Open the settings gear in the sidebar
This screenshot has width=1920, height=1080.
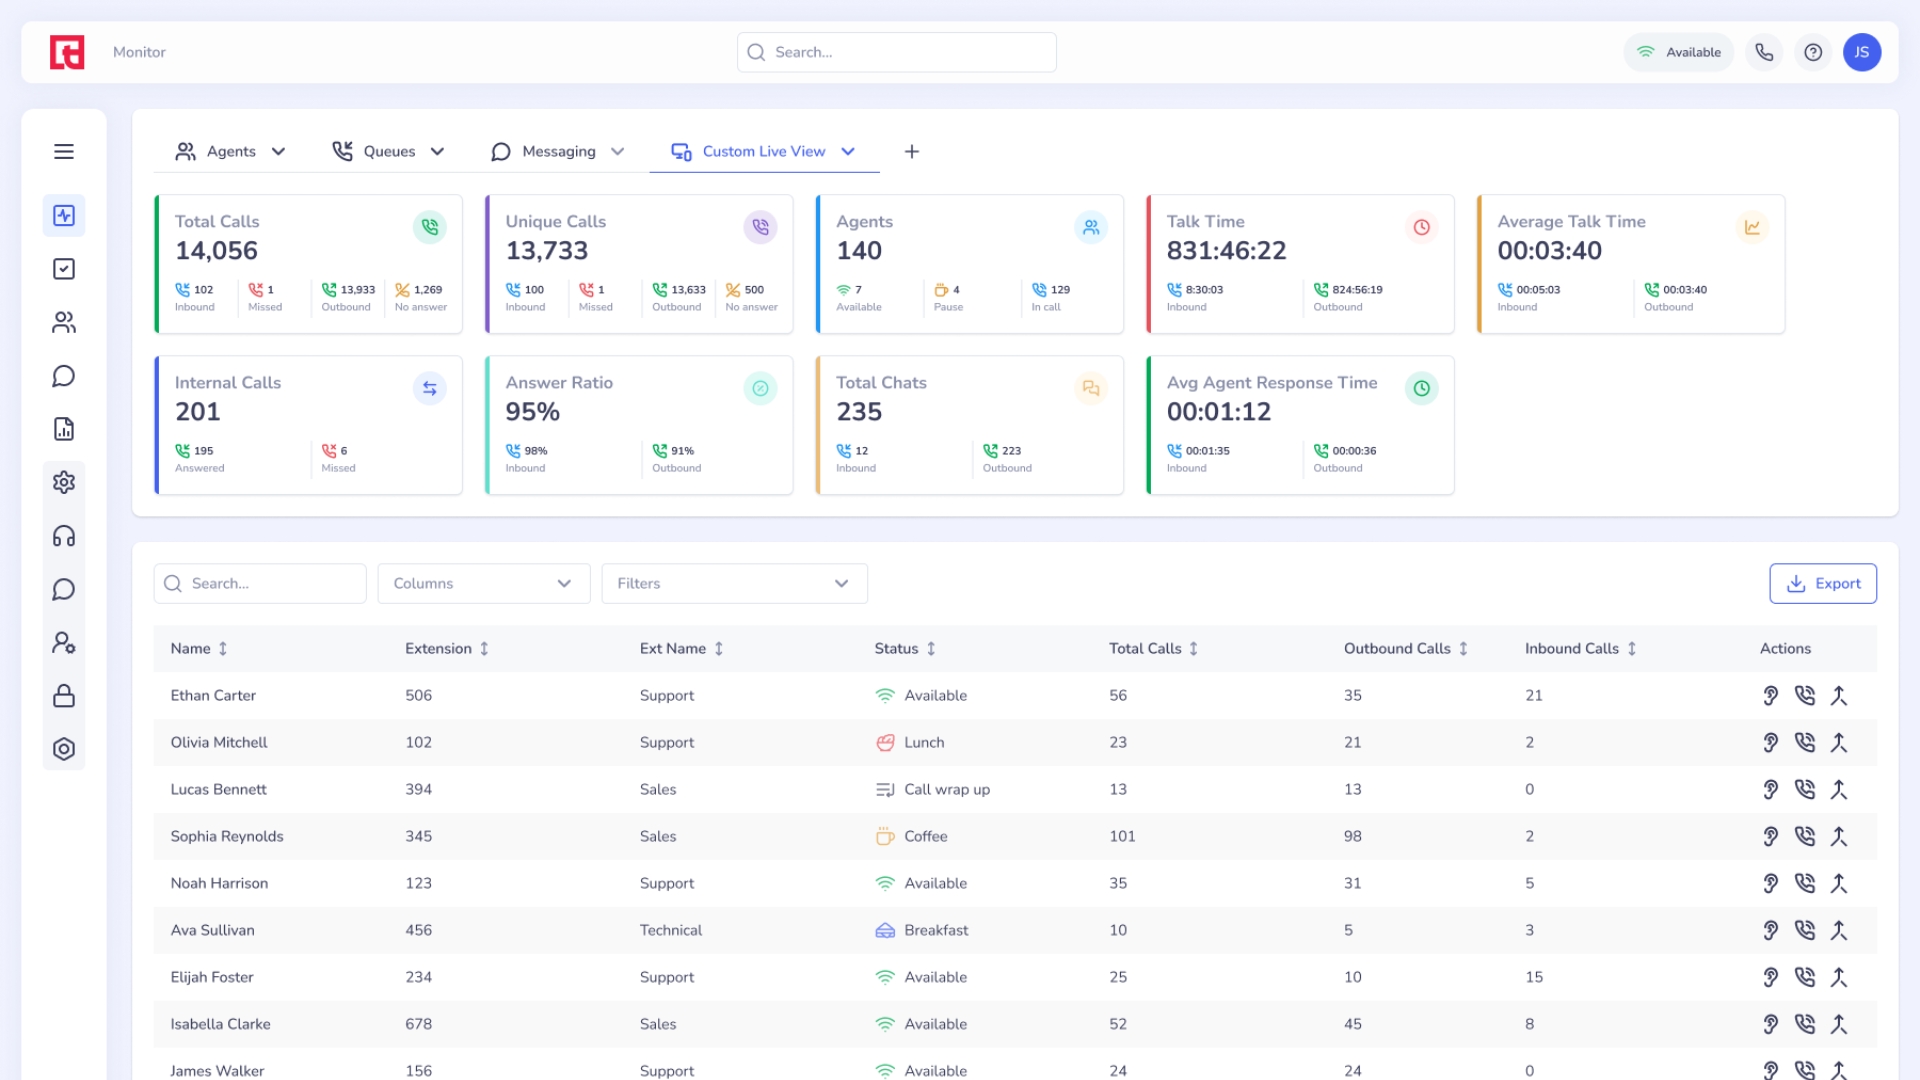[64, 482]
